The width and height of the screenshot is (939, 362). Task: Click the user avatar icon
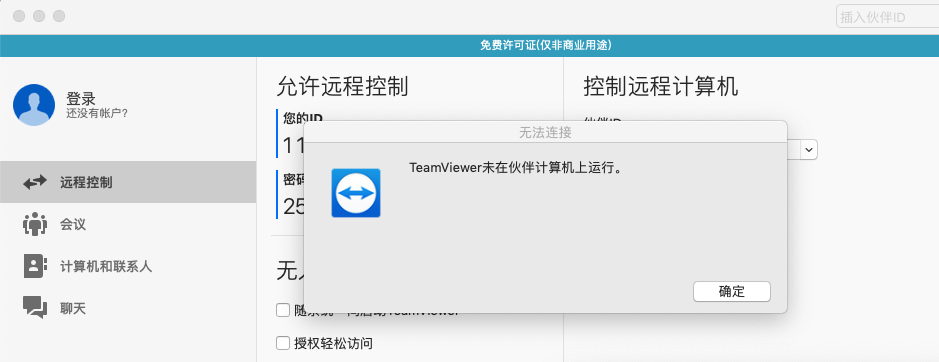[x=34, y=105]
